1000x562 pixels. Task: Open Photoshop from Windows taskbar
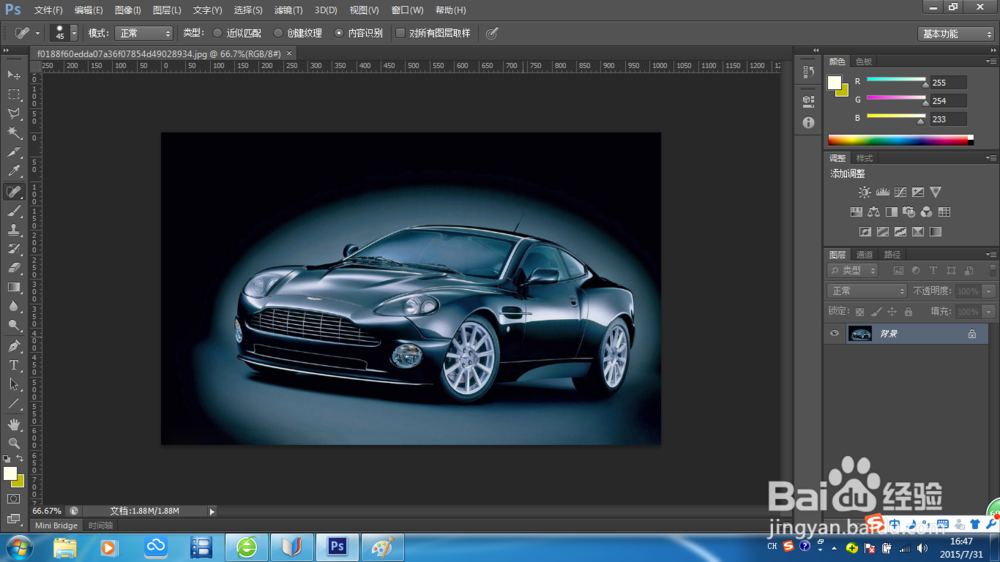[x=337, y=547]
